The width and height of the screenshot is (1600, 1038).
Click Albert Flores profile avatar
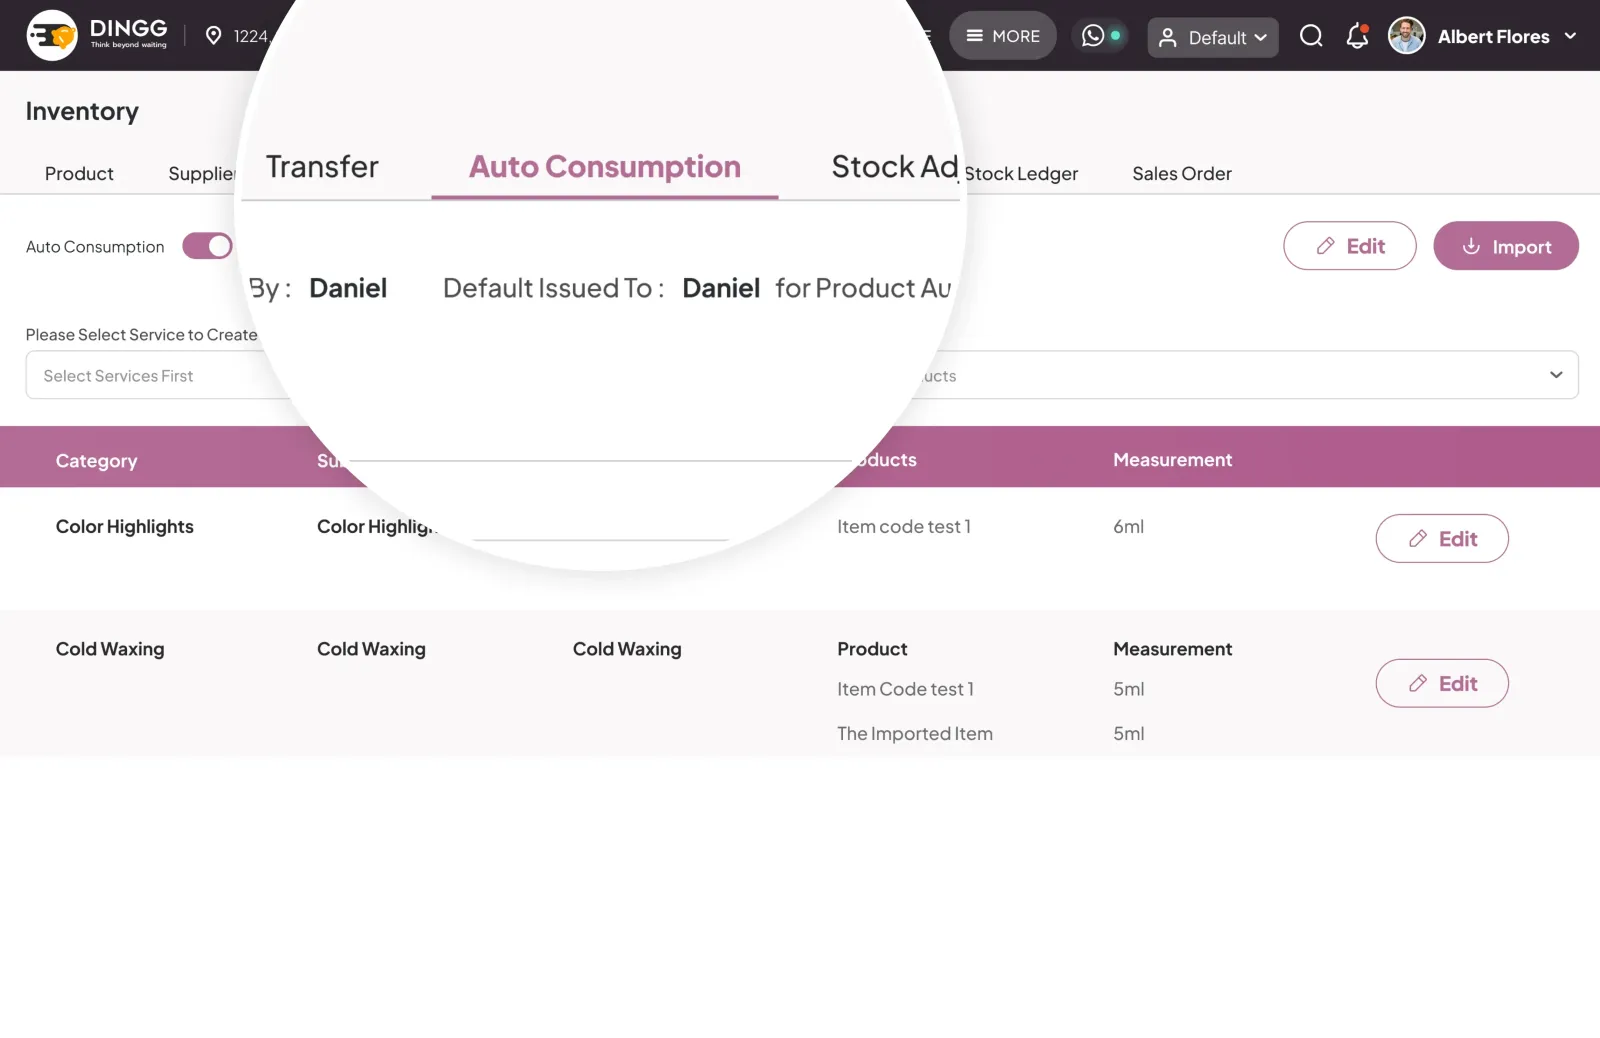click(x=1406, y=36)
